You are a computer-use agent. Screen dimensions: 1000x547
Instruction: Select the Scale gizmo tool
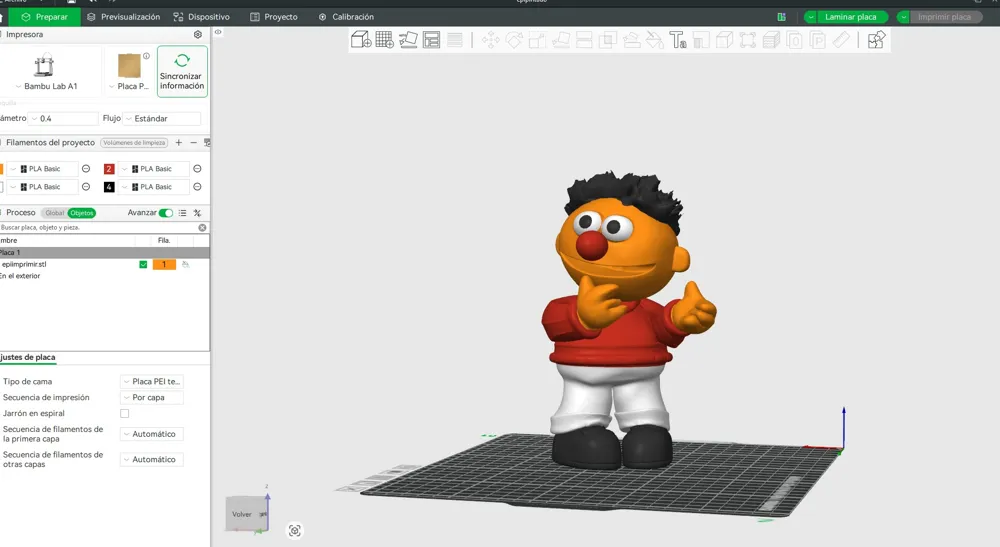point(537,40)
